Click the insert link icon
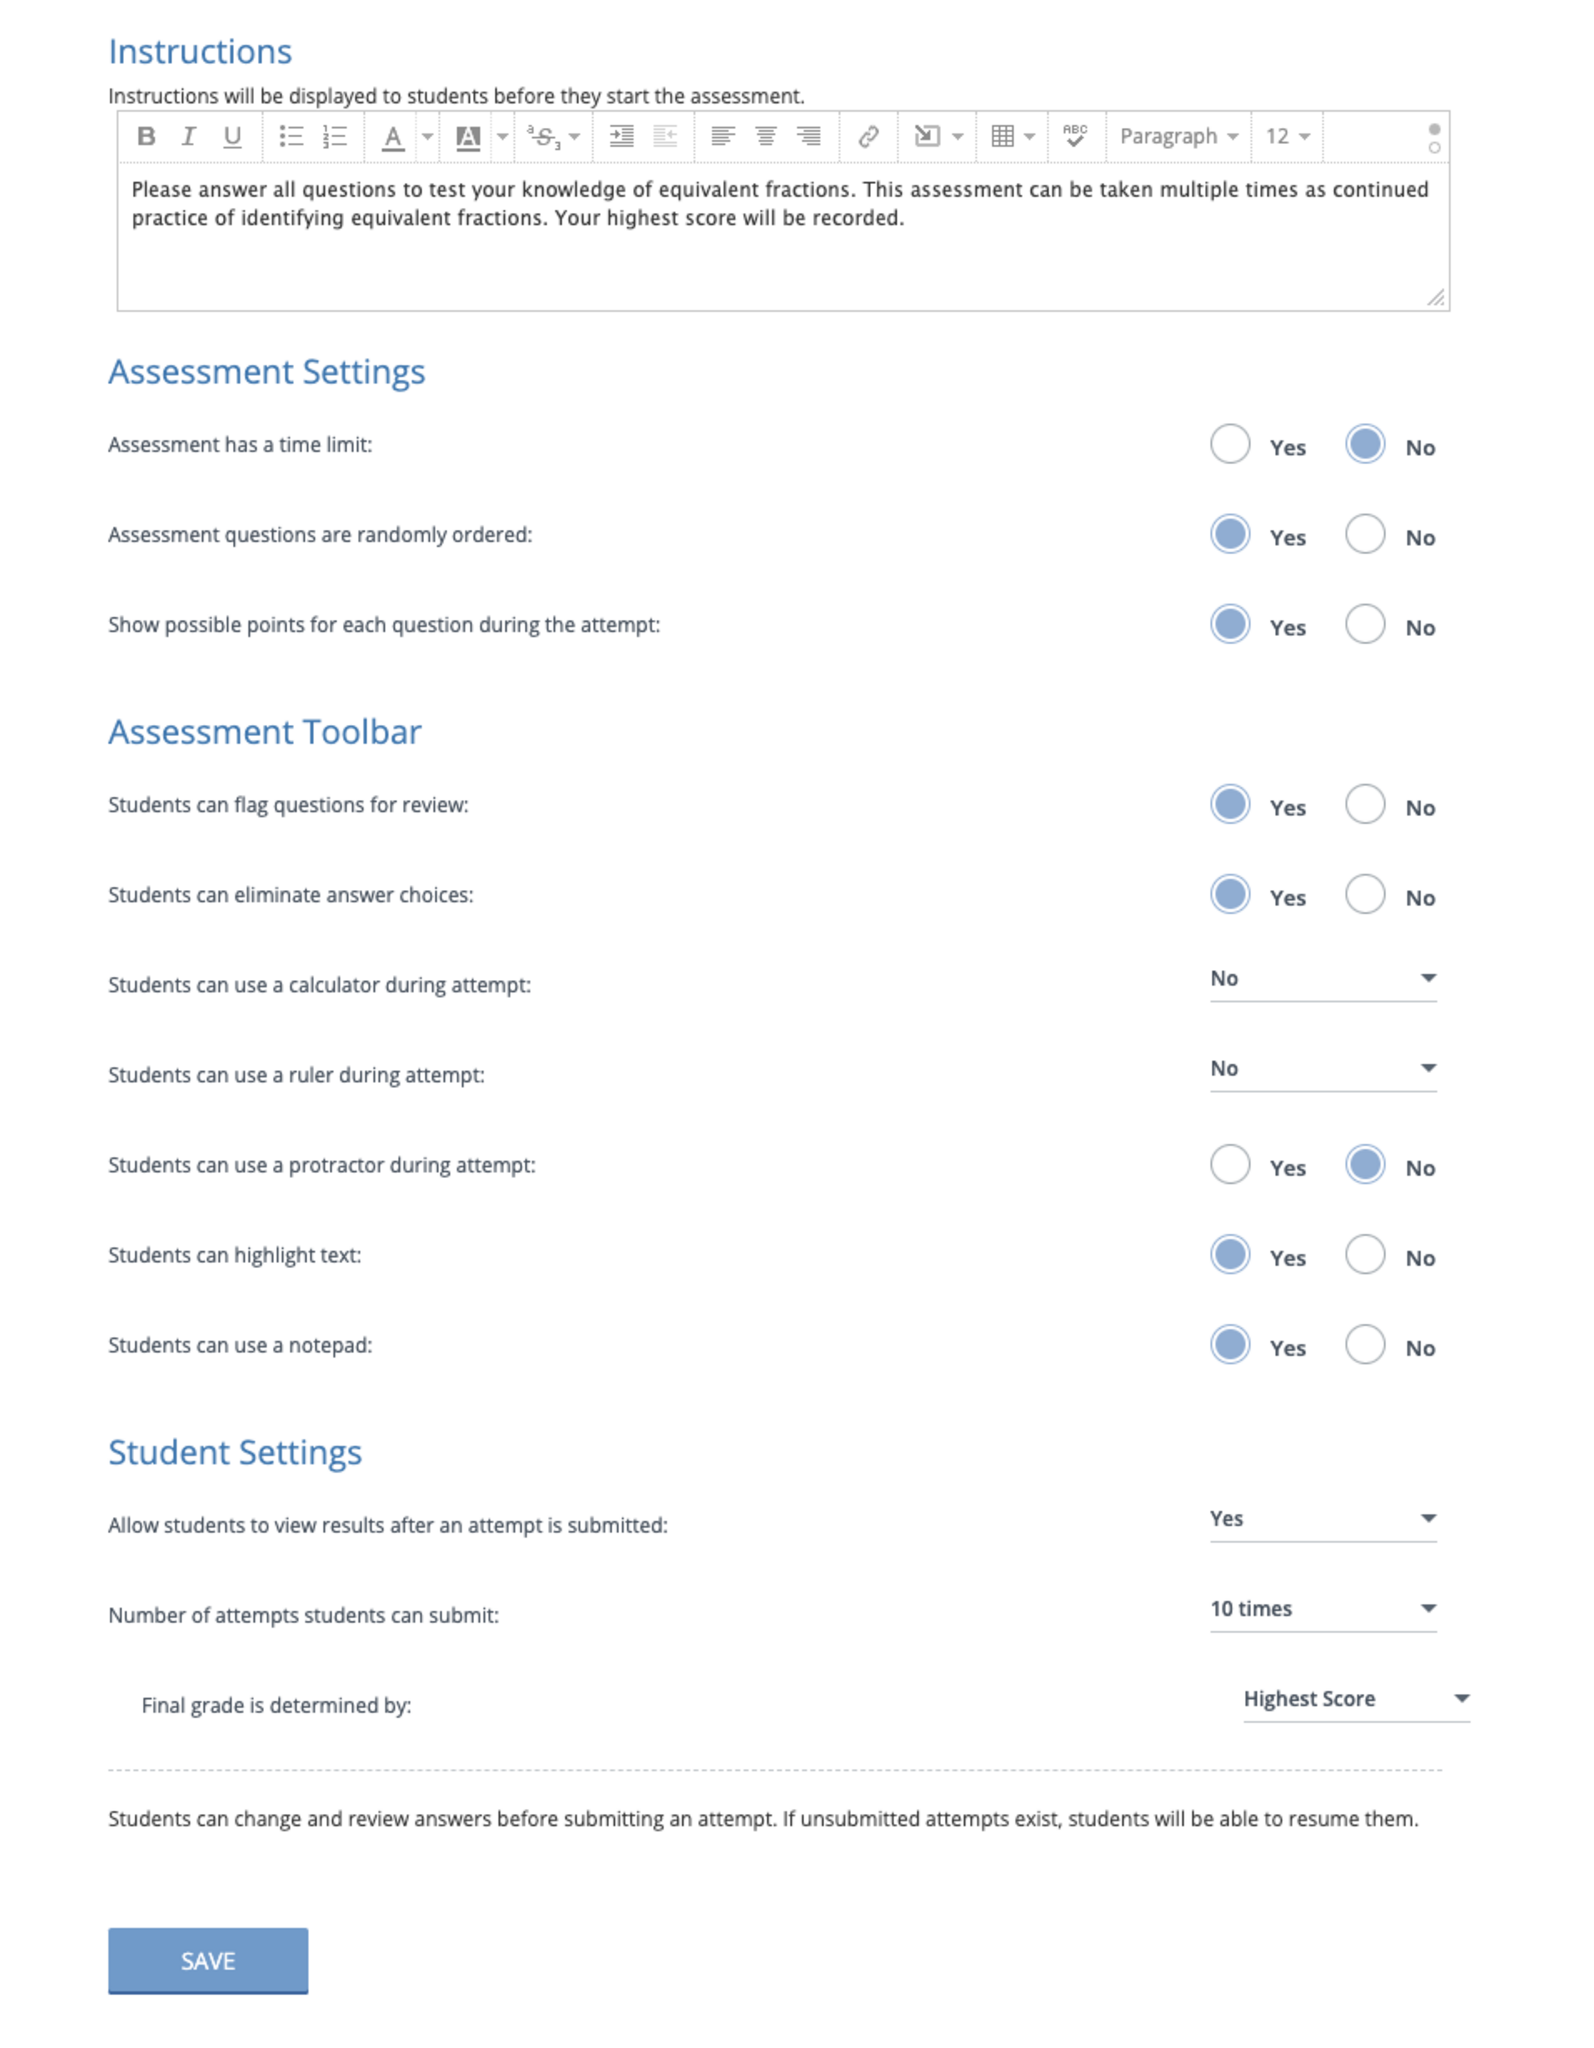This screenshot has width=1594, height=2048. coord(868,137)
